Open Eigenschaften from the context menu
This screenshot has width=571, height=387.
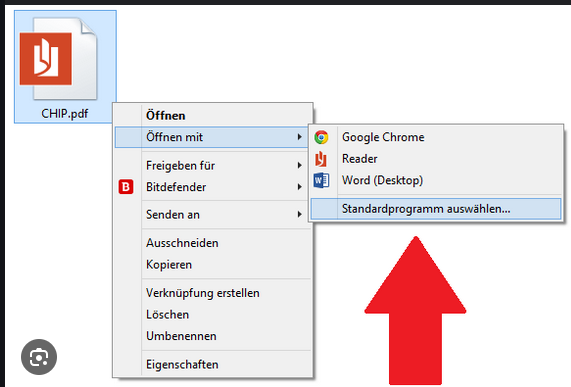[213, 364]
